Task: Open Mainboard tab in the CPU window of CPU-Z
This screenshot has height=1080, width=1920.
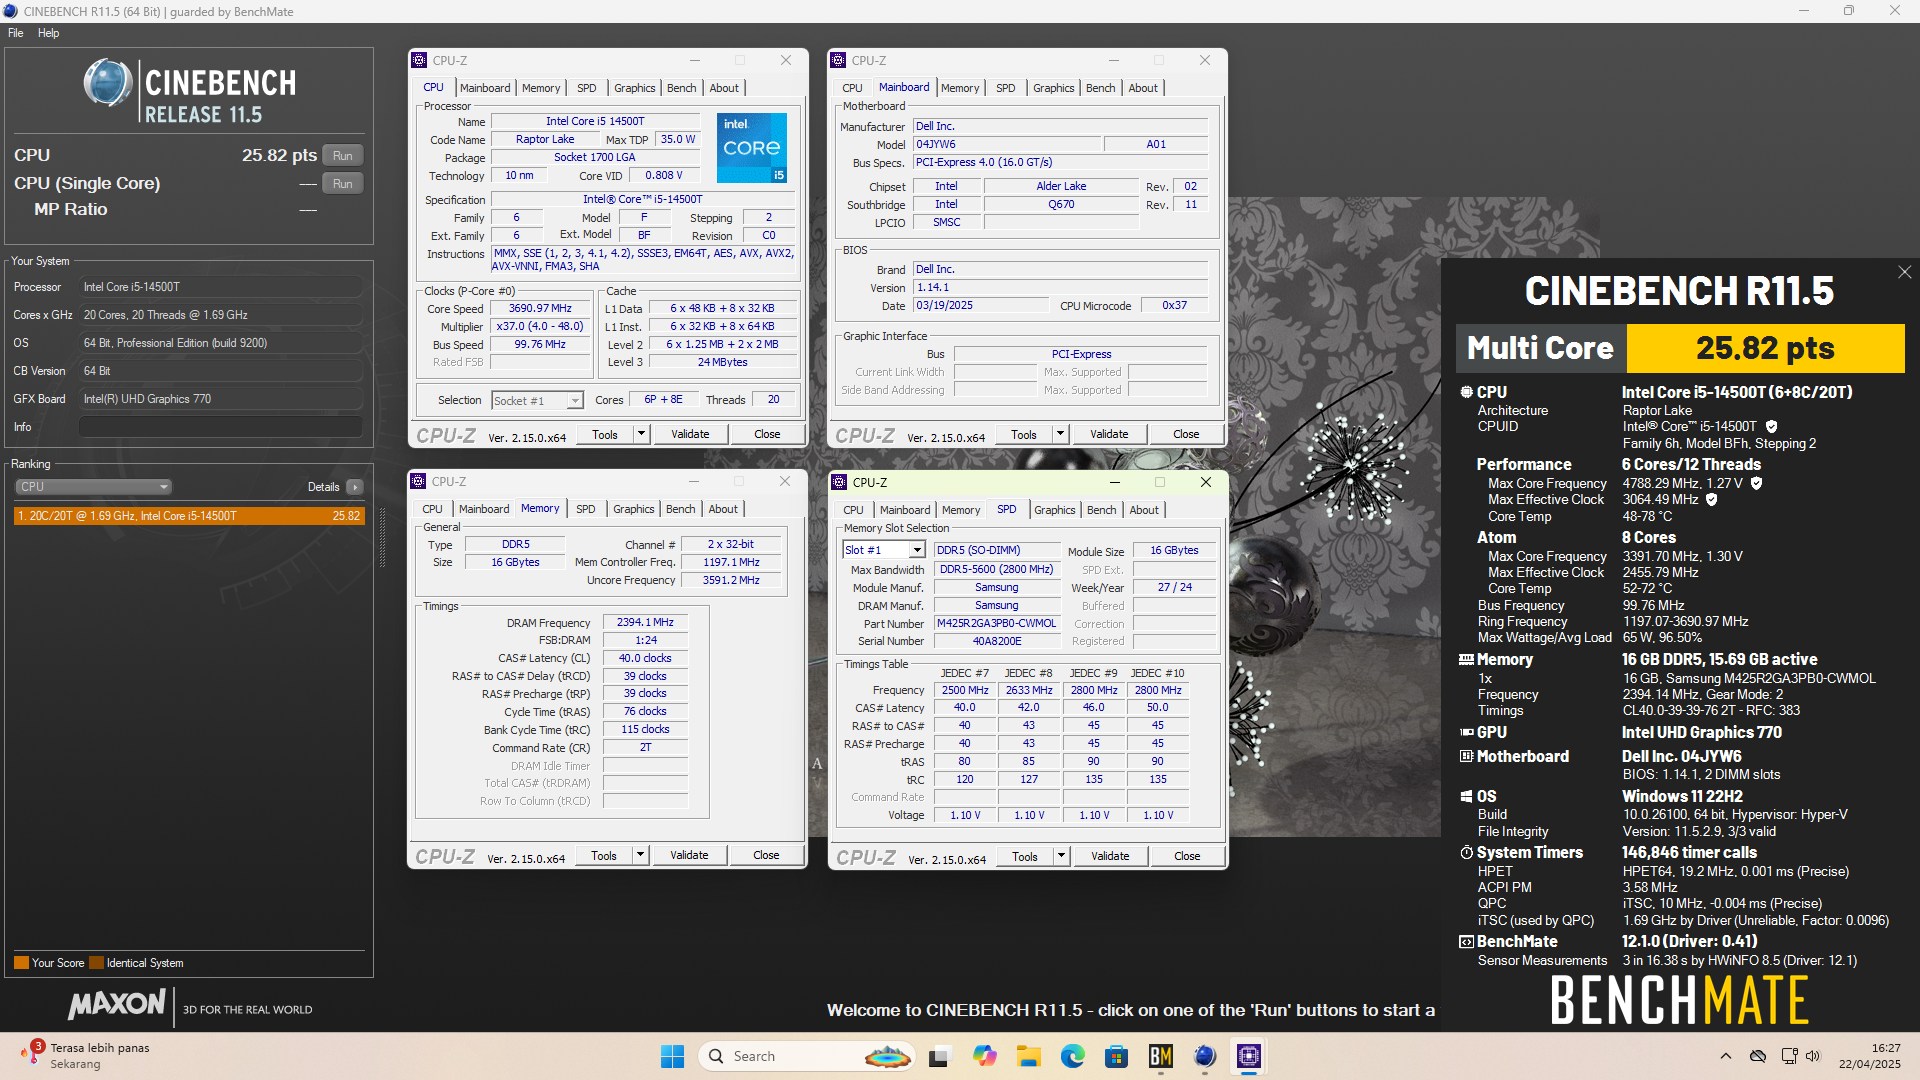Action: (x=485, y=88)
